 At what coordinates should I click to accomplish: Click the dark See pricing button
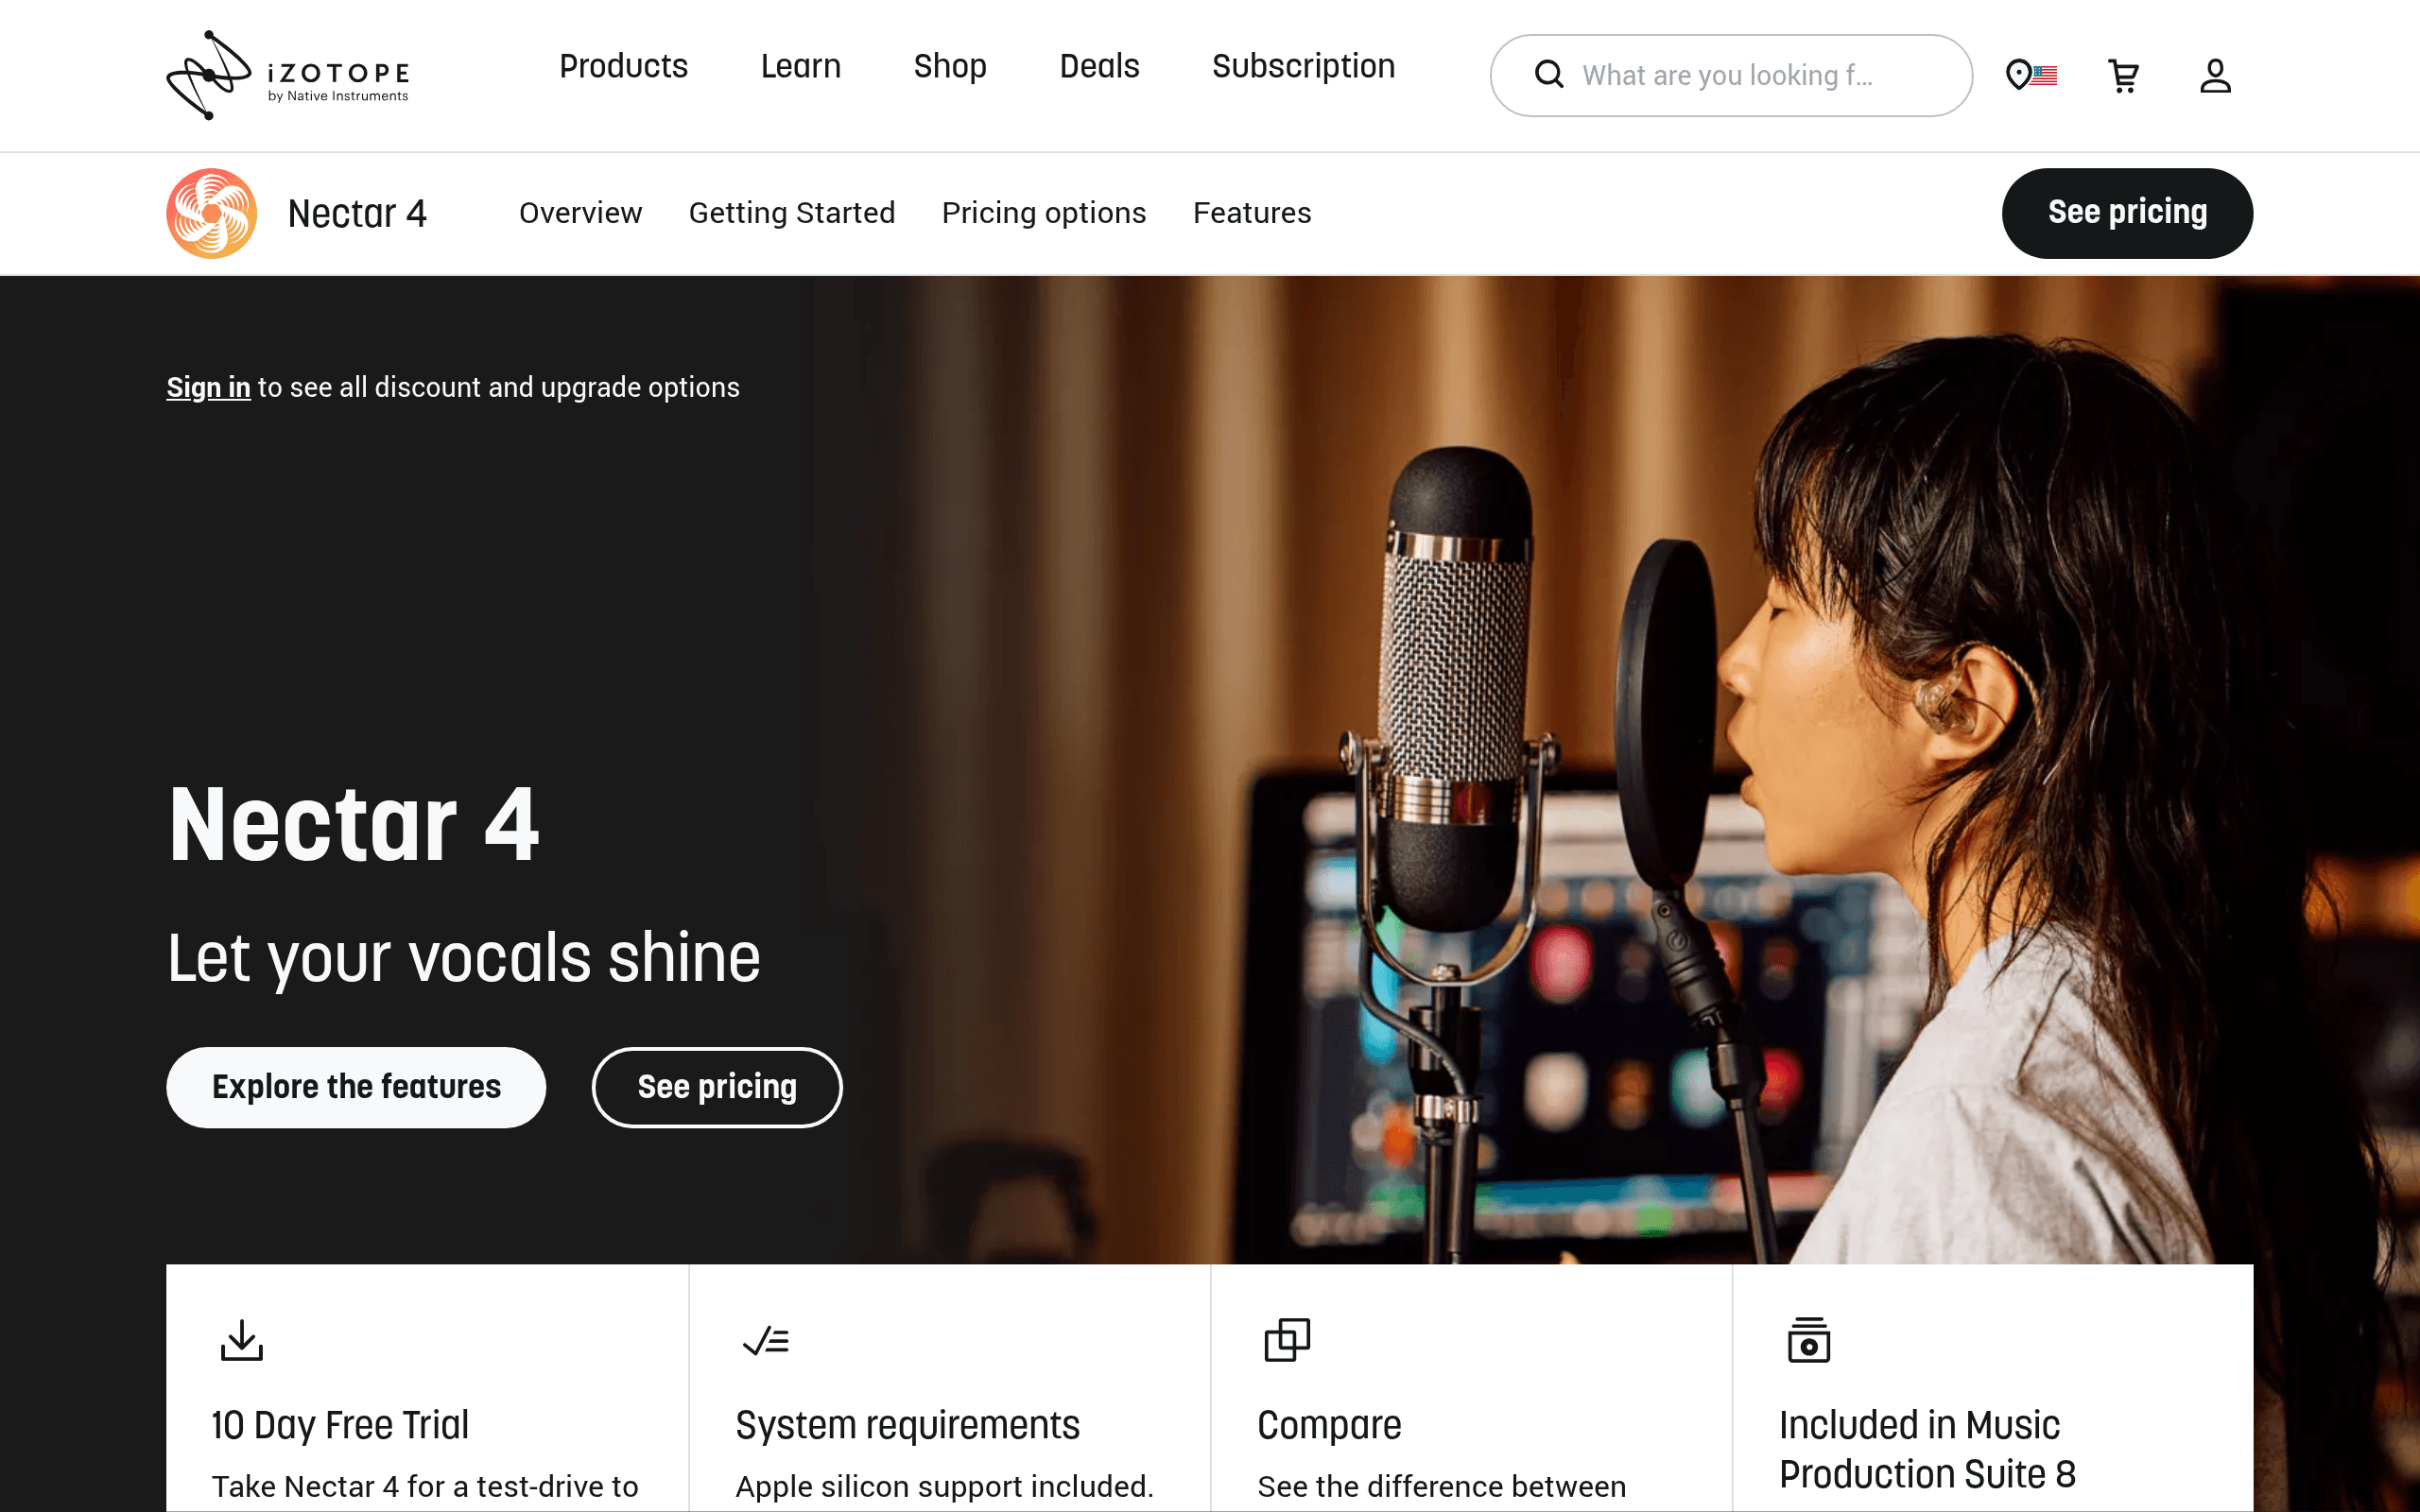click(2127, 213)
